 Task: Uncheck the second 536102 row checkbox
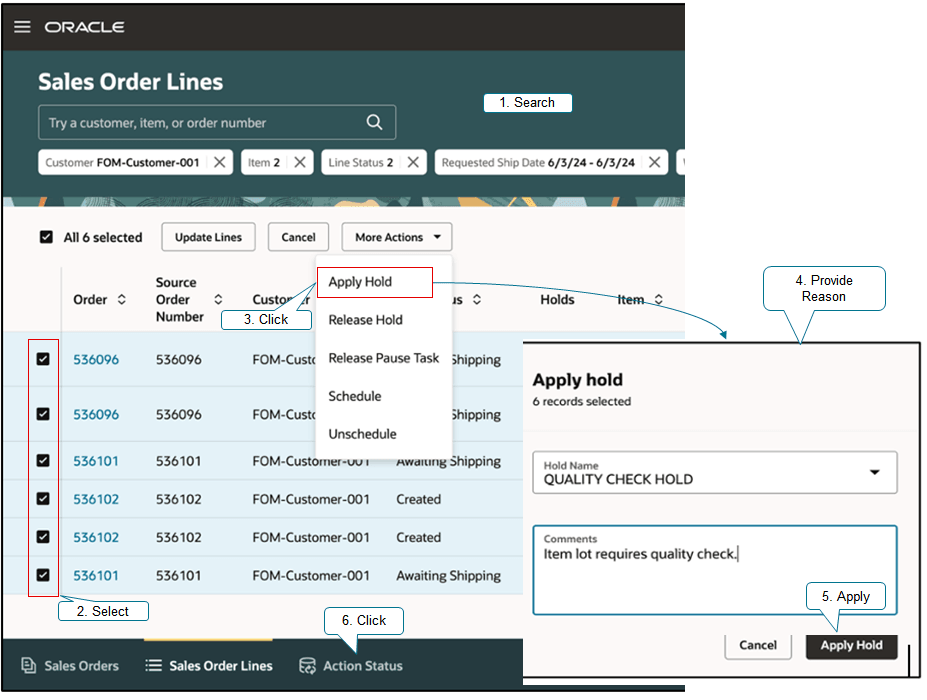click(x=43, y=537)
